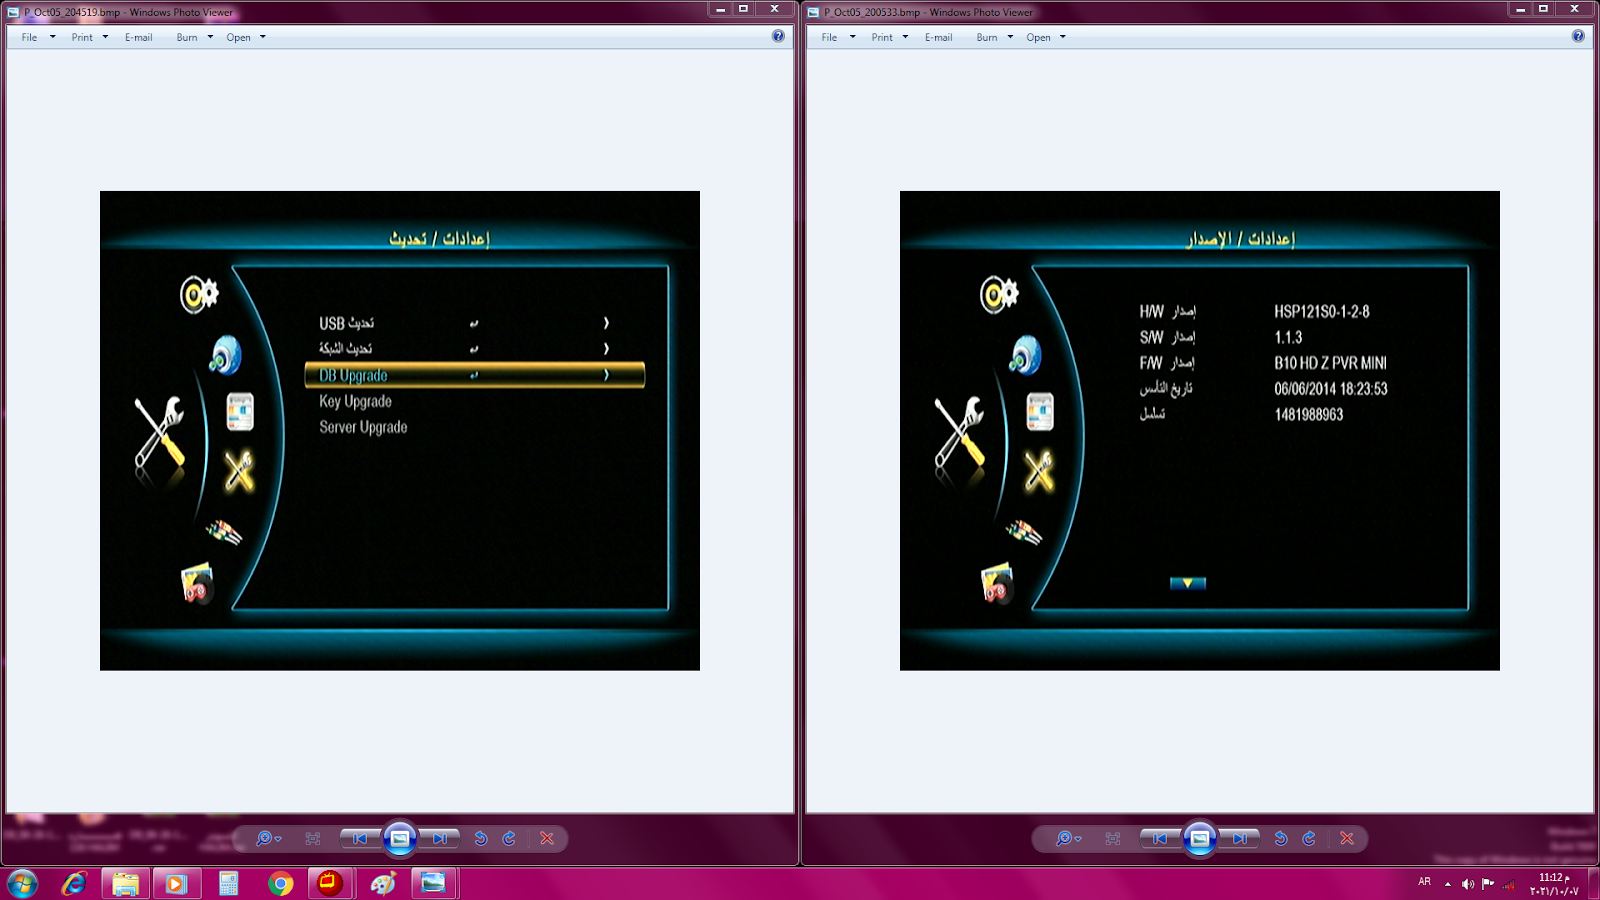1600x900 pixels.
Task: Expand Print dropdown arrow in right Photo Viewer window
Action: pos(905,37)
